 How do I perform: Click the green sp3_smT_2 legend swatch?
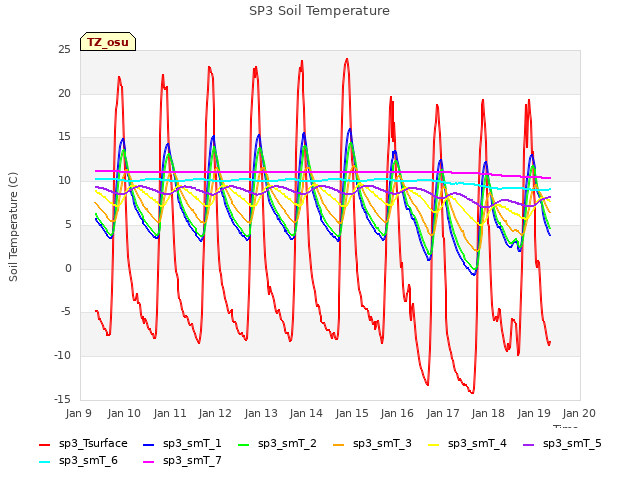point(243,444)
